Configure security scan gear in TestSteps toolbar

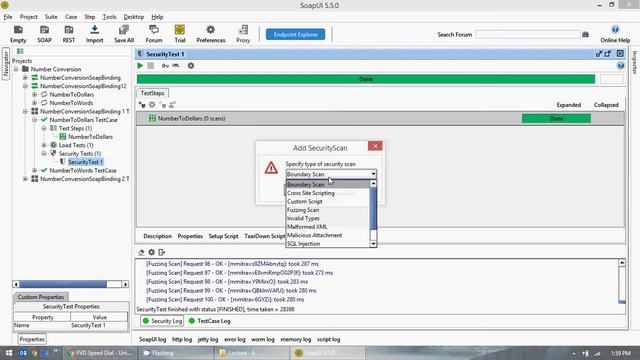152,105
